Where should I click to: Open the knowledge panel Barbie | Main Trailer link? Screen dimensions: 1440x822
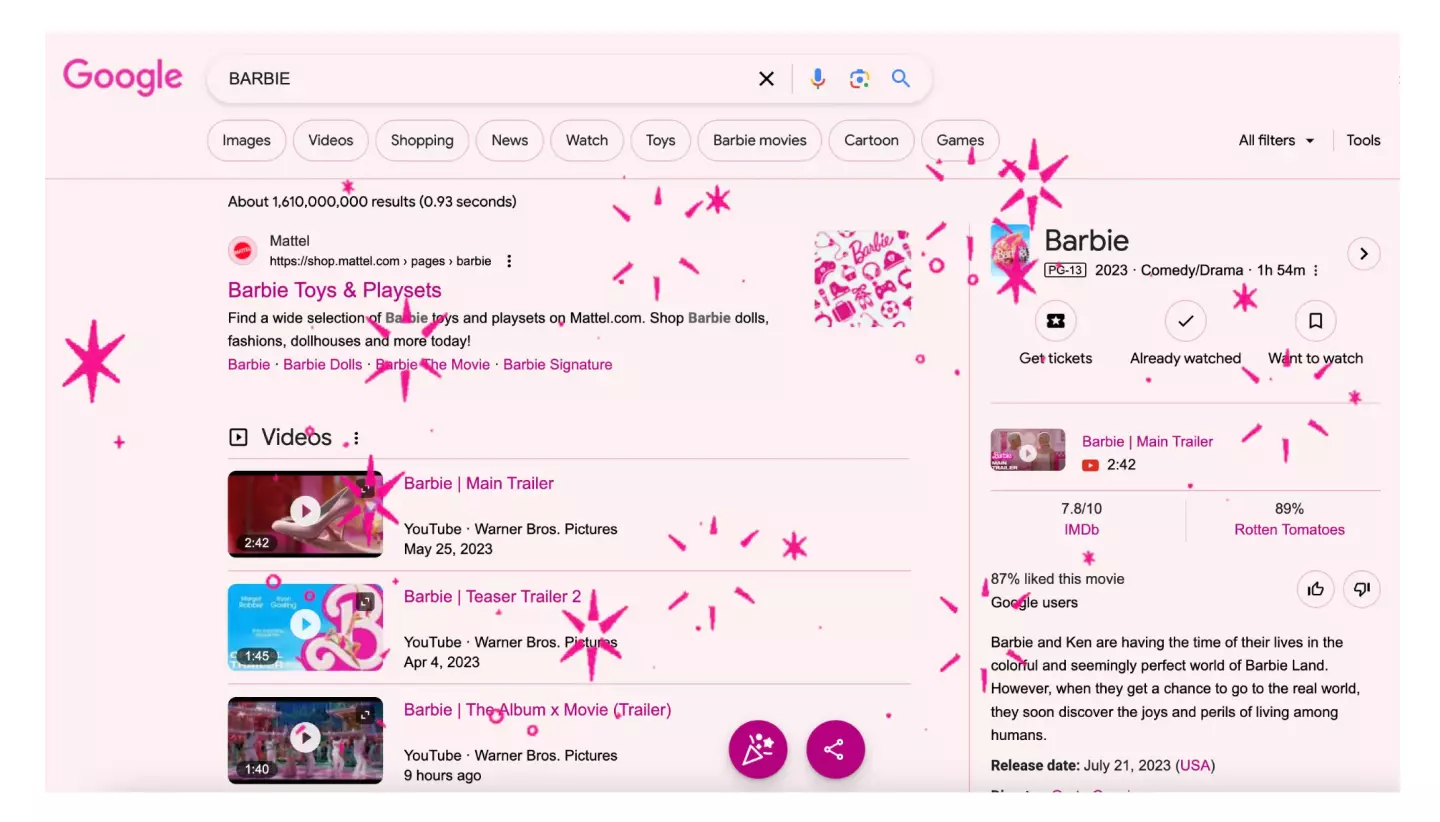[x=1147, y=441]
